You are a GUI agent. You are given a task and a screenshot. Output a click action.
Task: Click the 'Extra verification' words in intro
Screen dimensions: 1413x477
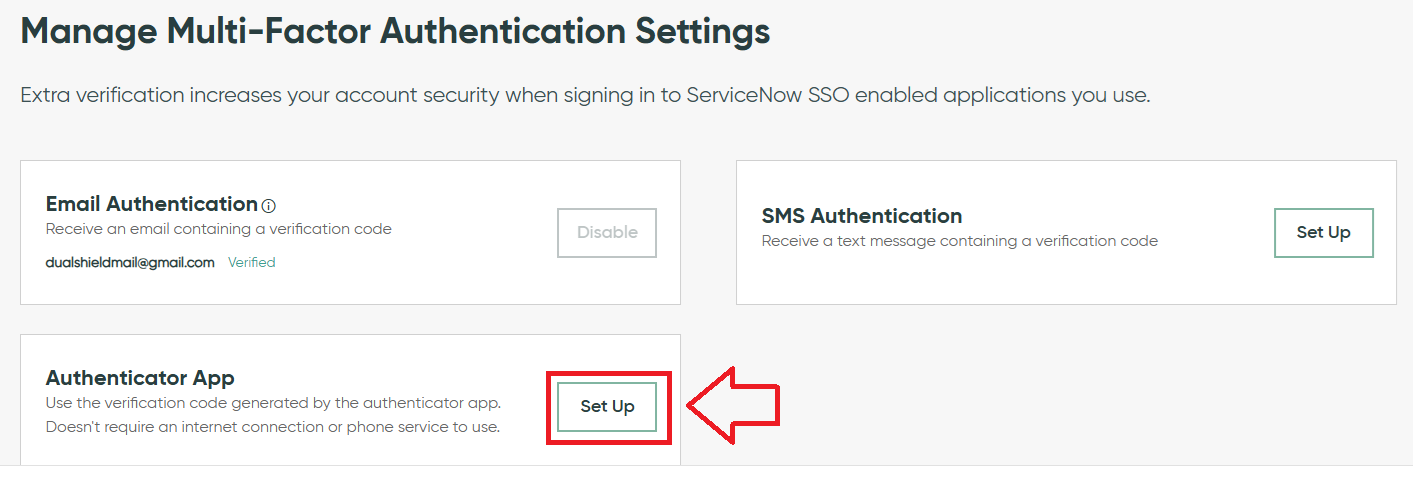[x=101, y=96]
